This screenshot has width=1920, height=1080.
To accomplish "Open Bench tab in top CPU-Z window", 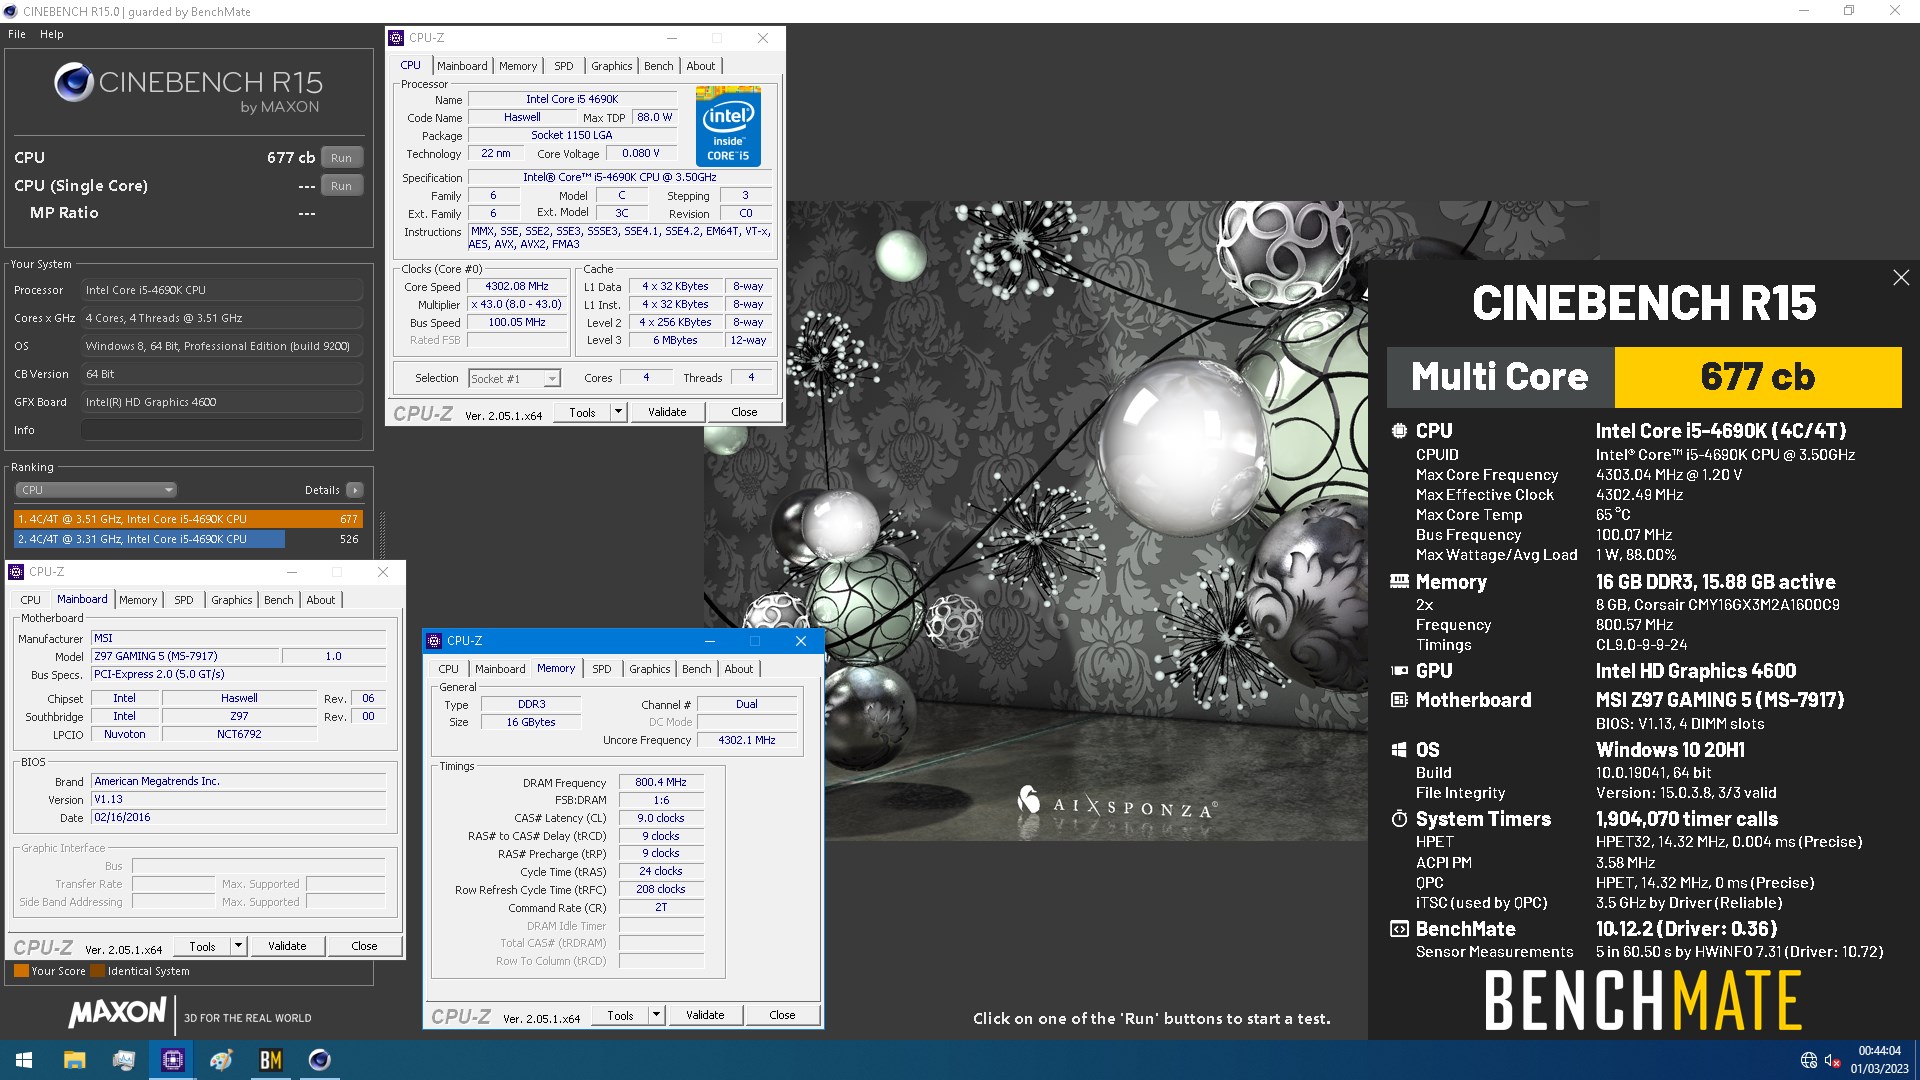I will (658, 66).
